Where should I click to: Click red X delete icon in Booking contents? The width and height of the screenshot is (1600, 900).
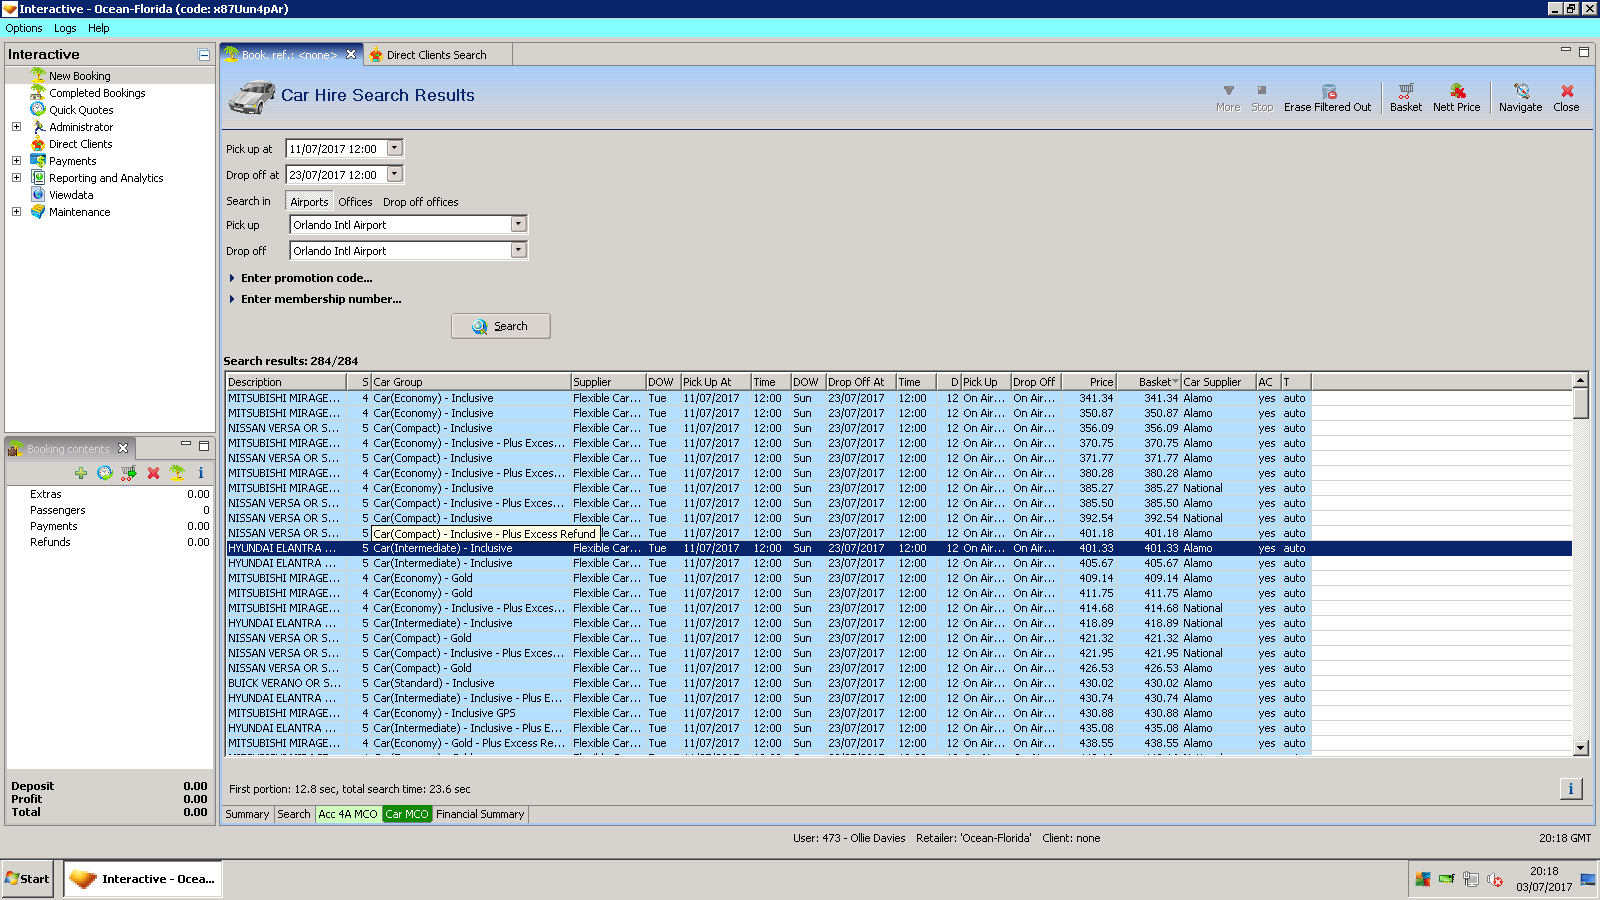tap(153, 473)
